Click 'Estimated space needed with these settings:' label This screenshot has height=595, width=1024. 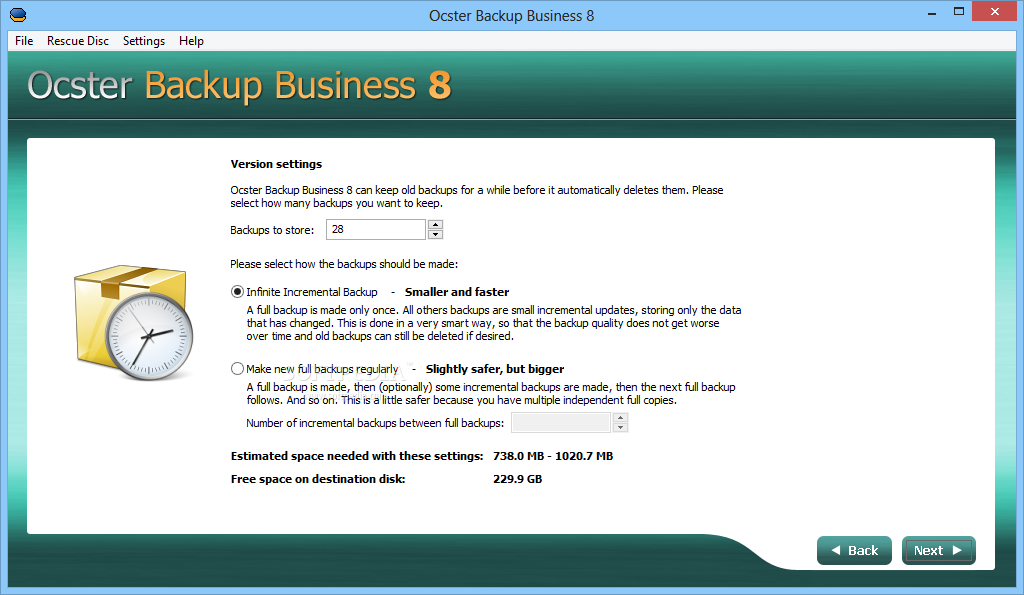point(357,456)
